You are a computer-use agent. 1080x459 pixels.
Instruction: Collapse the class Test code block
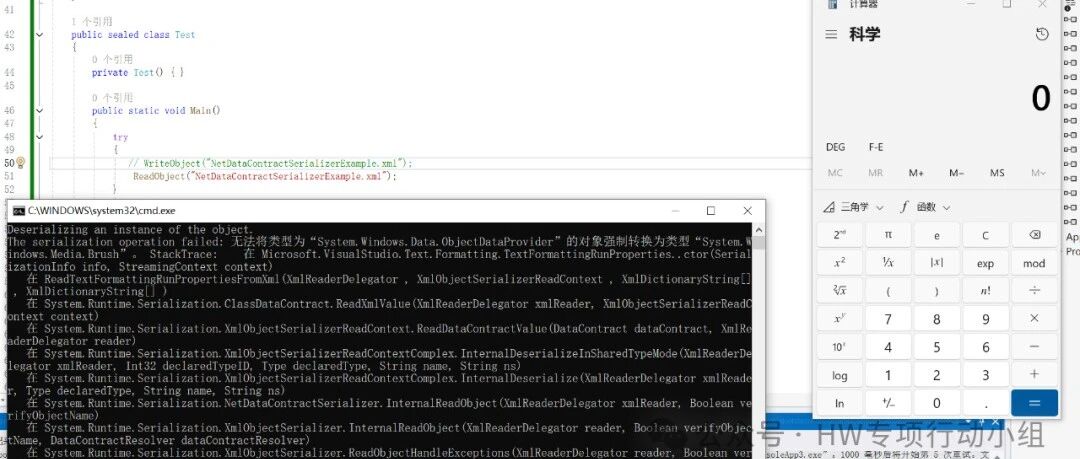tap(39, 34)
